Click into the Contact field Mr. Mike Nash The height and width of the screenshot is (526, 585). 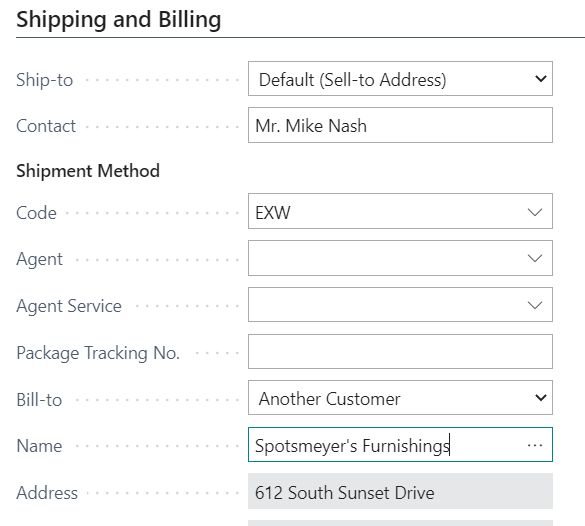(x=400, y=125)
